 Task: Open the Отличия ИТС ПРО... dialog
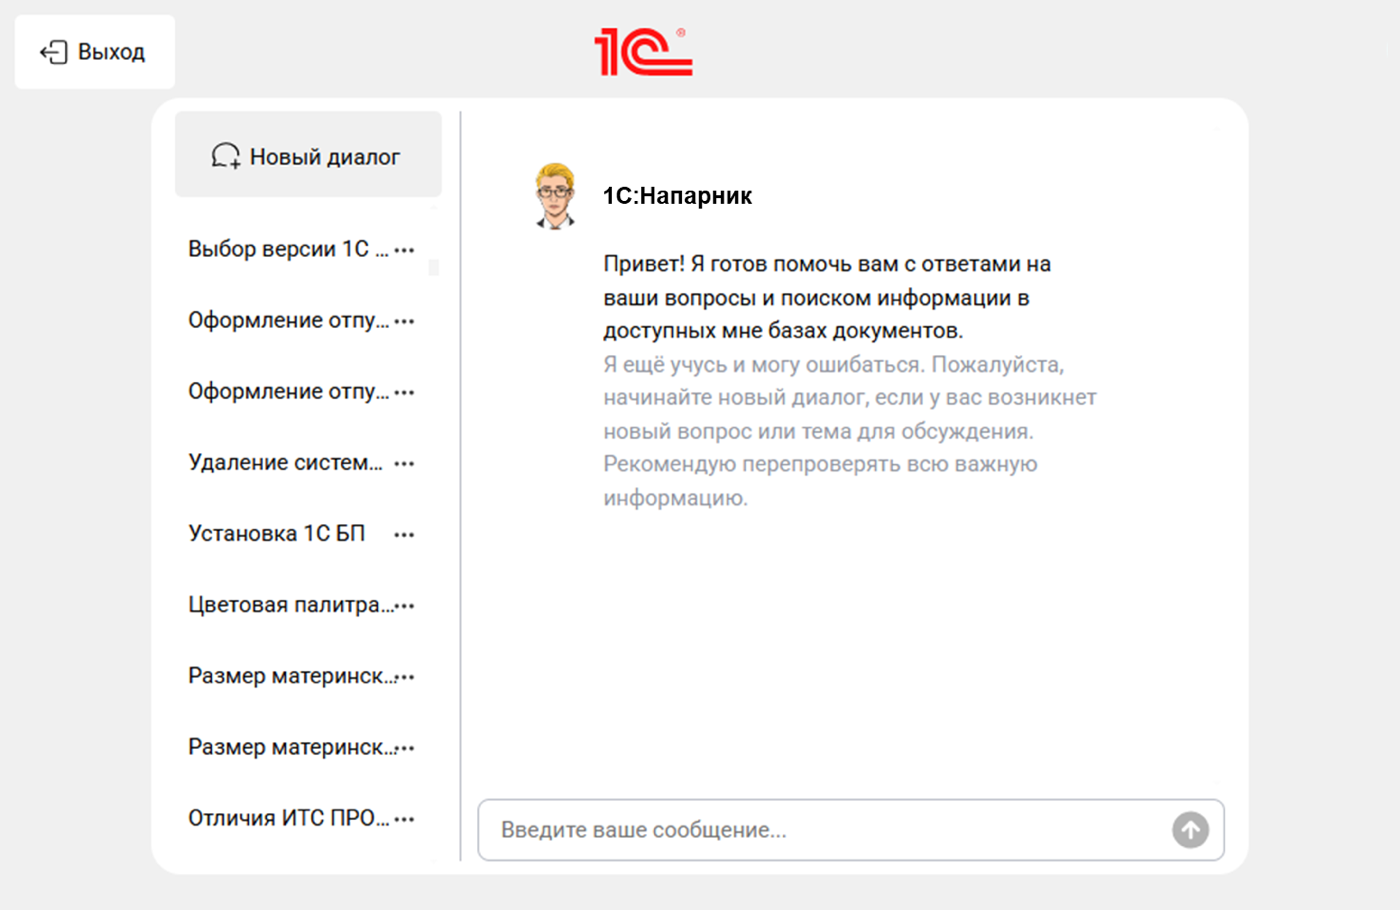288,818
